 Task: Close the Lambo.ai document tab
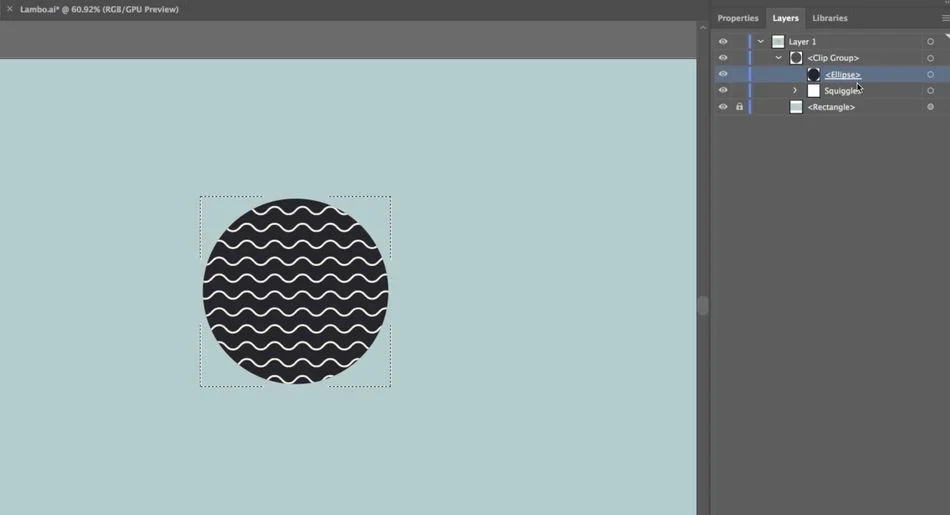[x=10, y=9]
